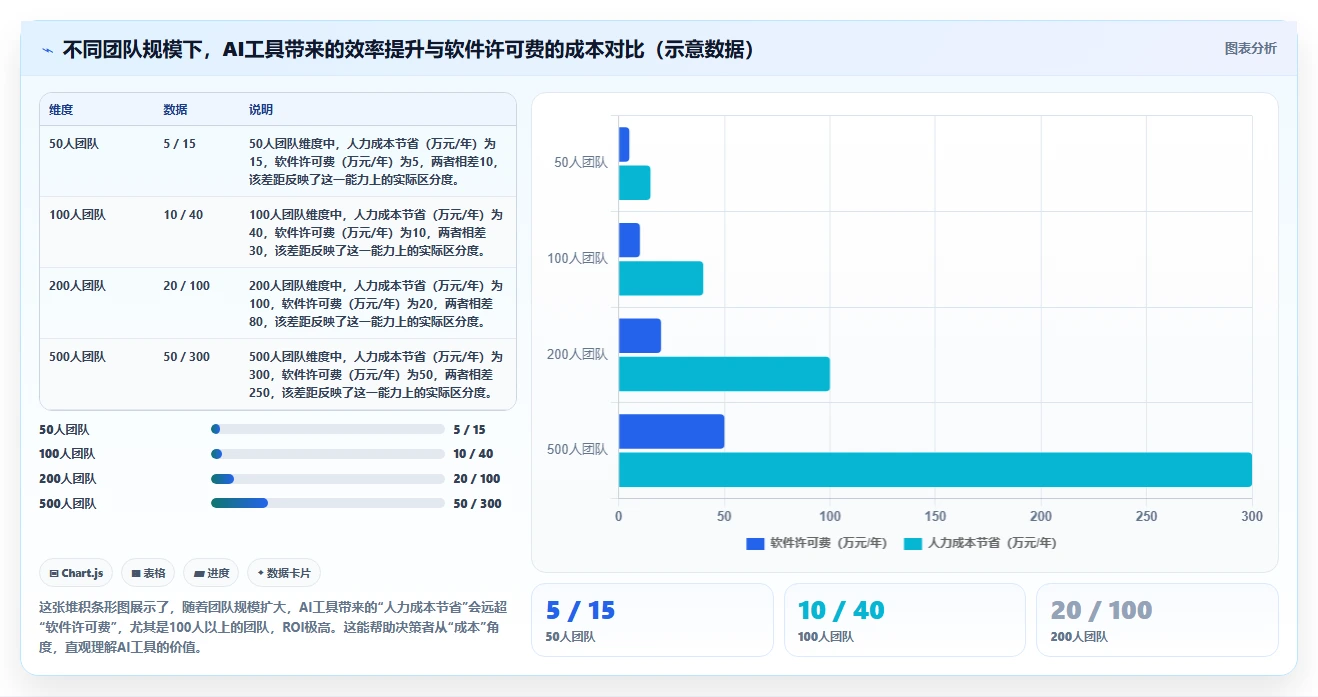Open the 图表分析 label in the header
1318x697 pixels.
pos(1250,48)
